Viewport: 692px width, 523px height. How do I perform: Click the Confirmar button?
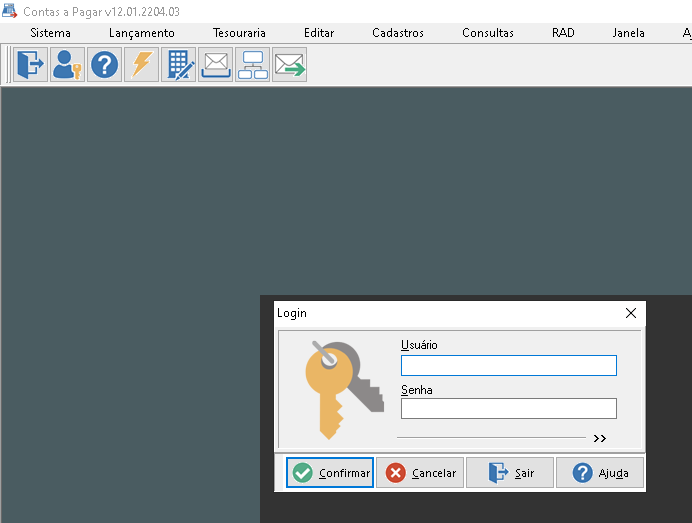pyautogui.click(x=330, y=473)
